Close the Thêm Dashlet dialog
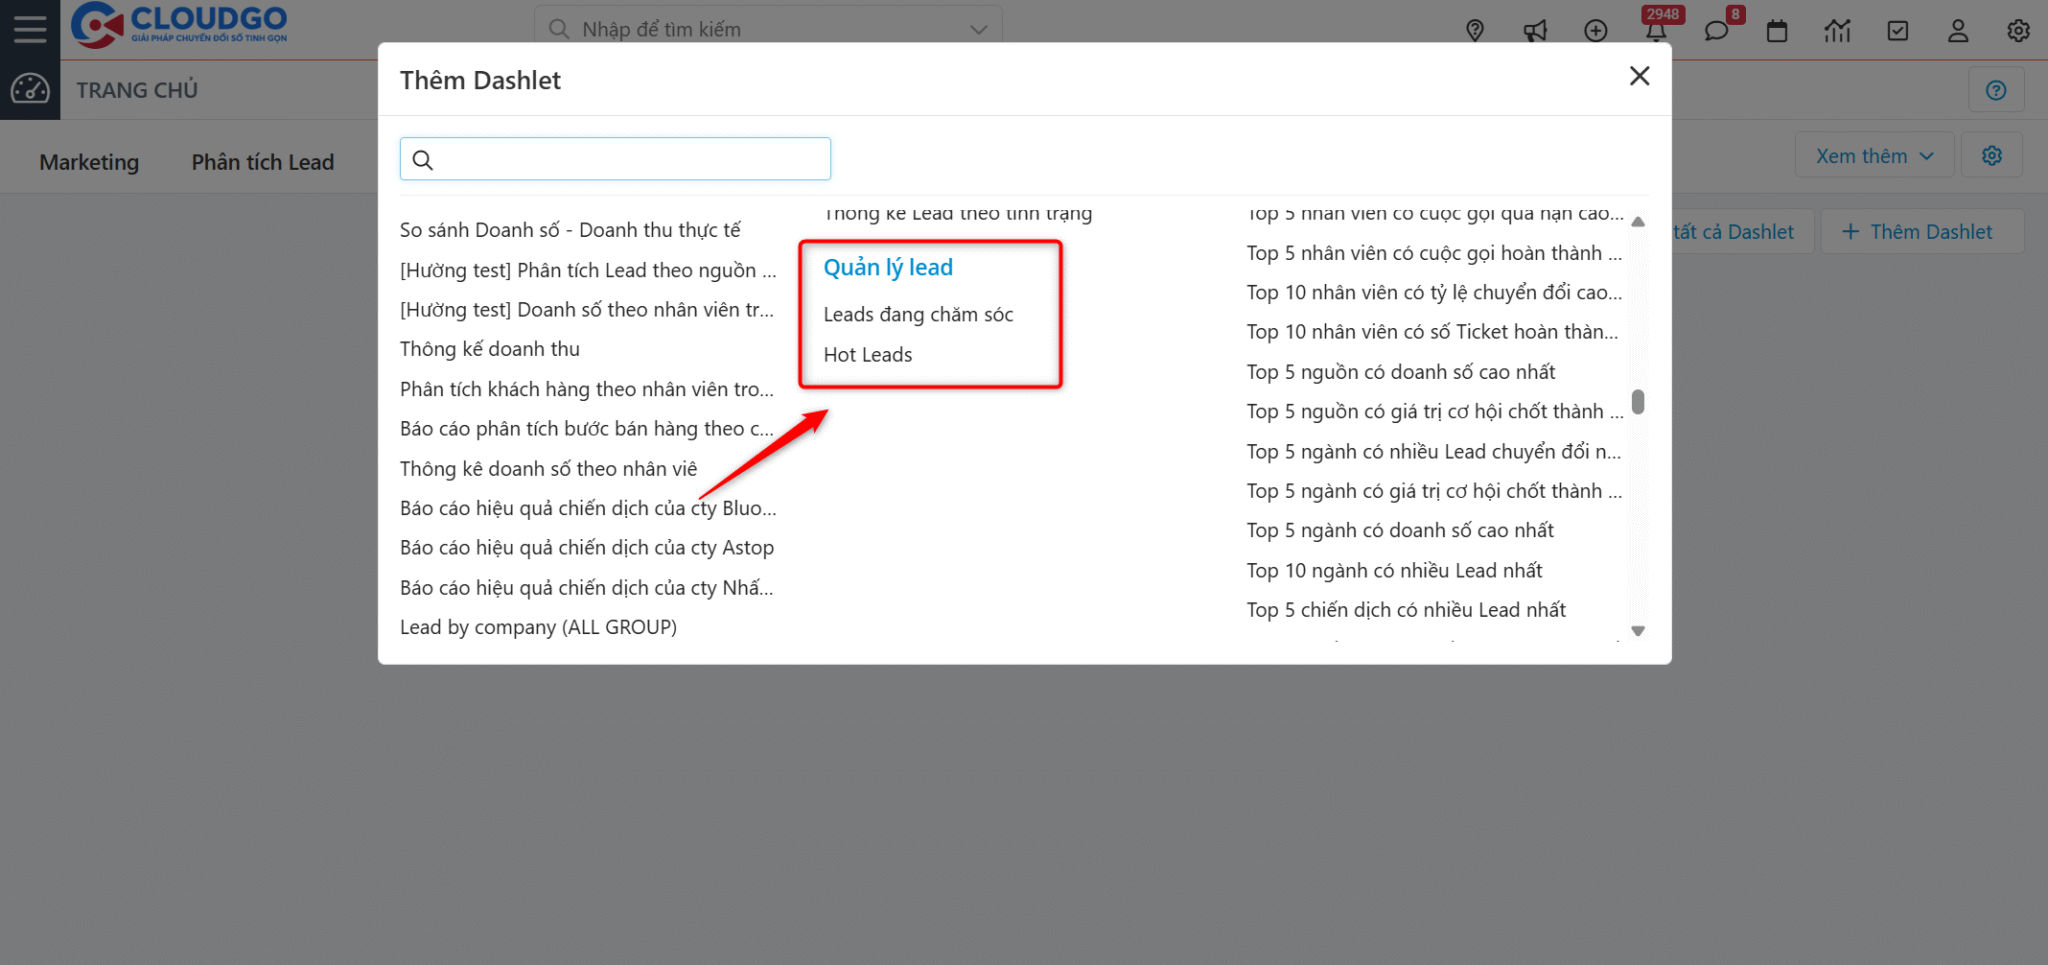 [x=1639, y=76]
